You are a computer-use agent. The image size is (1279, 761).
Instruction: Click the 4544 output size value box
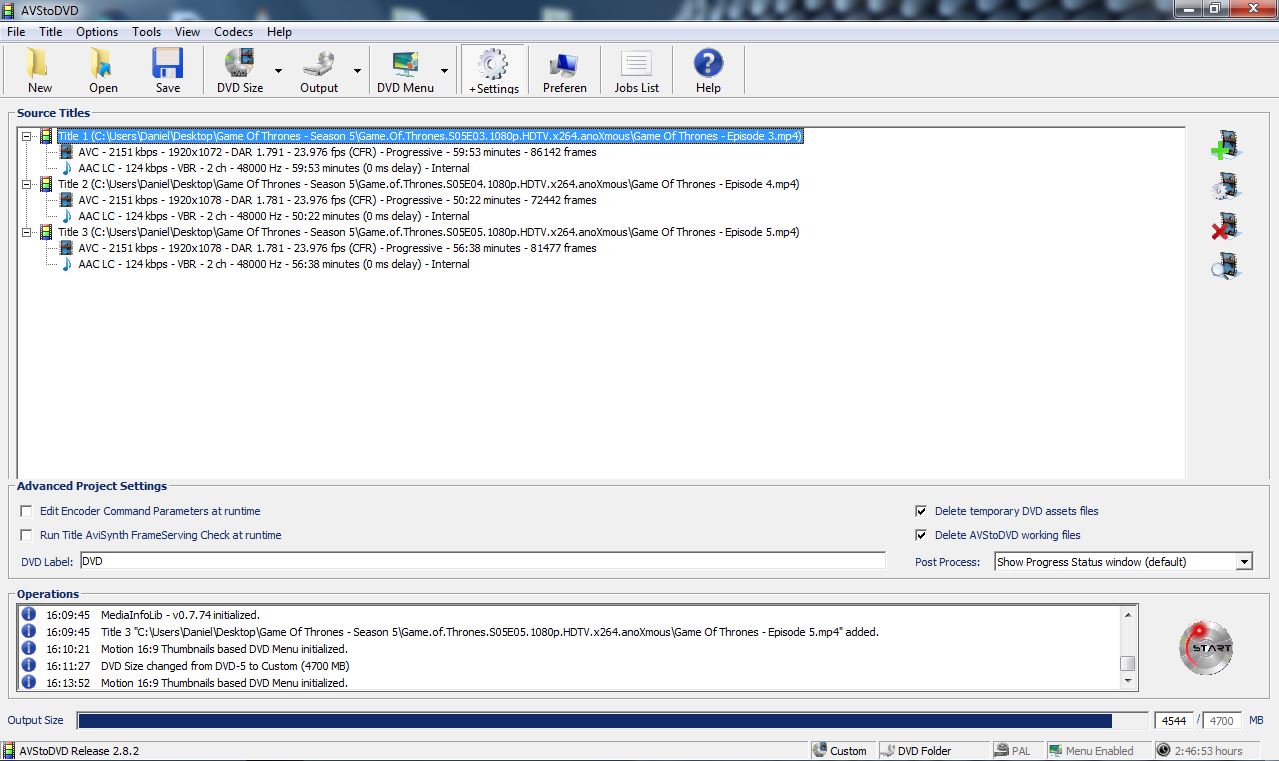click(x=1174, y=720)
